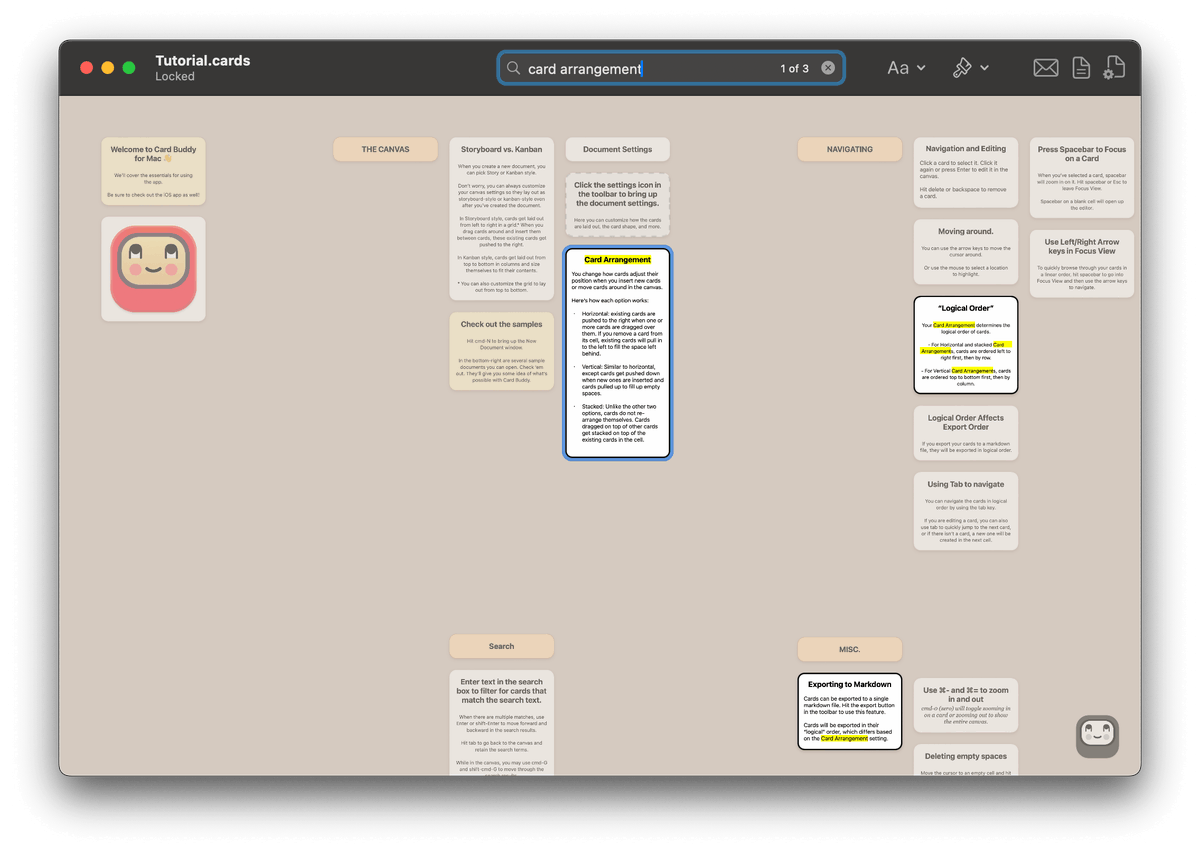1200x854 pixels.
Task: Click the magnifier icon in search field
Action: click(513, 68)
